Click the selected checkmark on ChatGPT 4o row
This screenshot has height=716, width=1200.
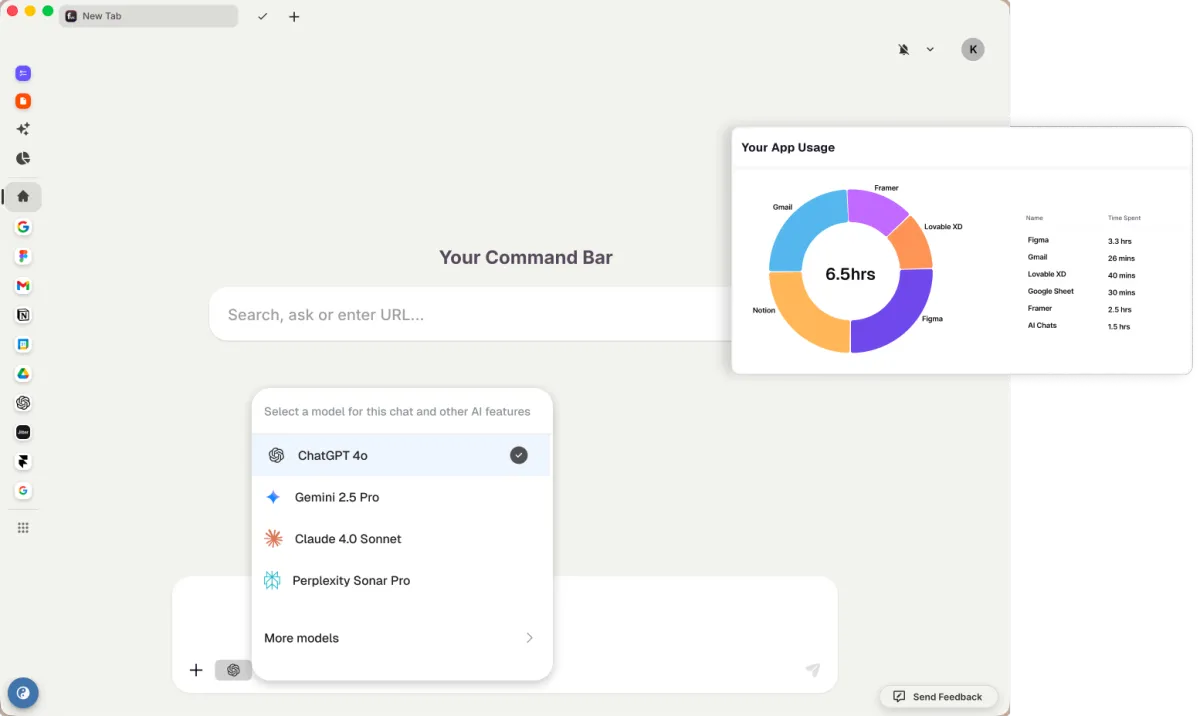[518, 455]
